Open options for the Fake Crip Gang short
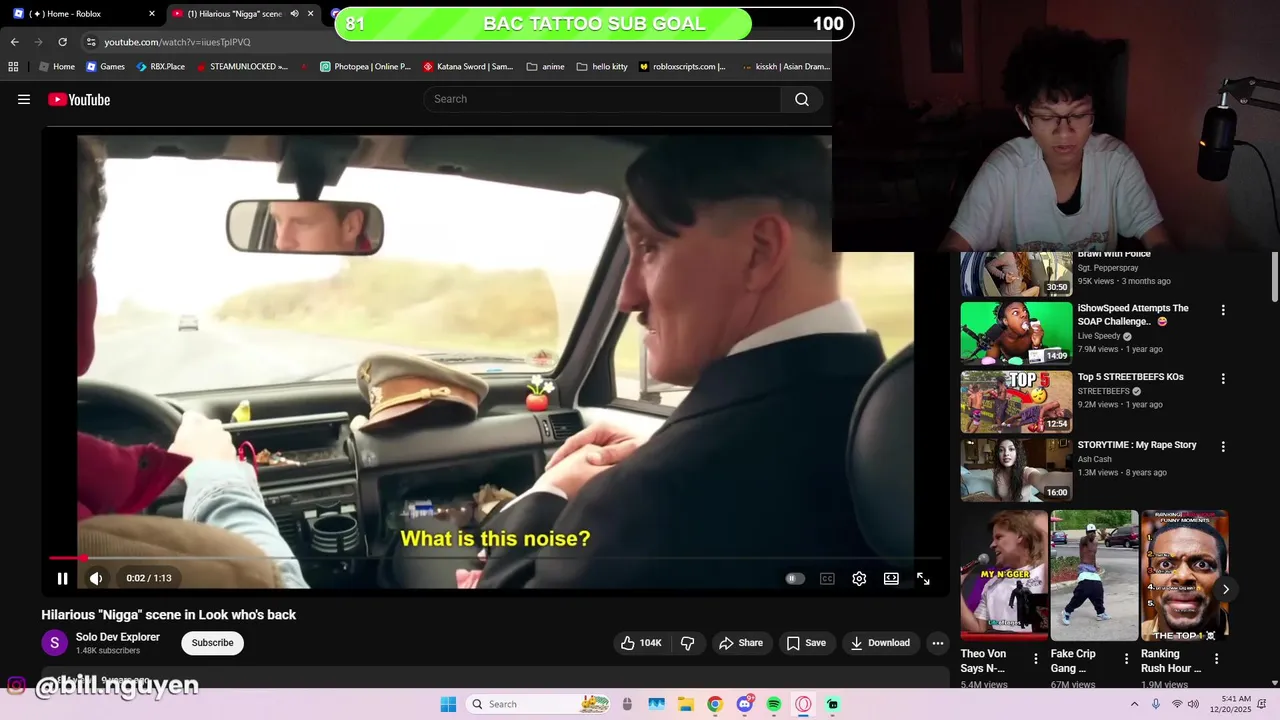The width and height of the screenshot is (1280, 720). click(x=1126, y=659)
